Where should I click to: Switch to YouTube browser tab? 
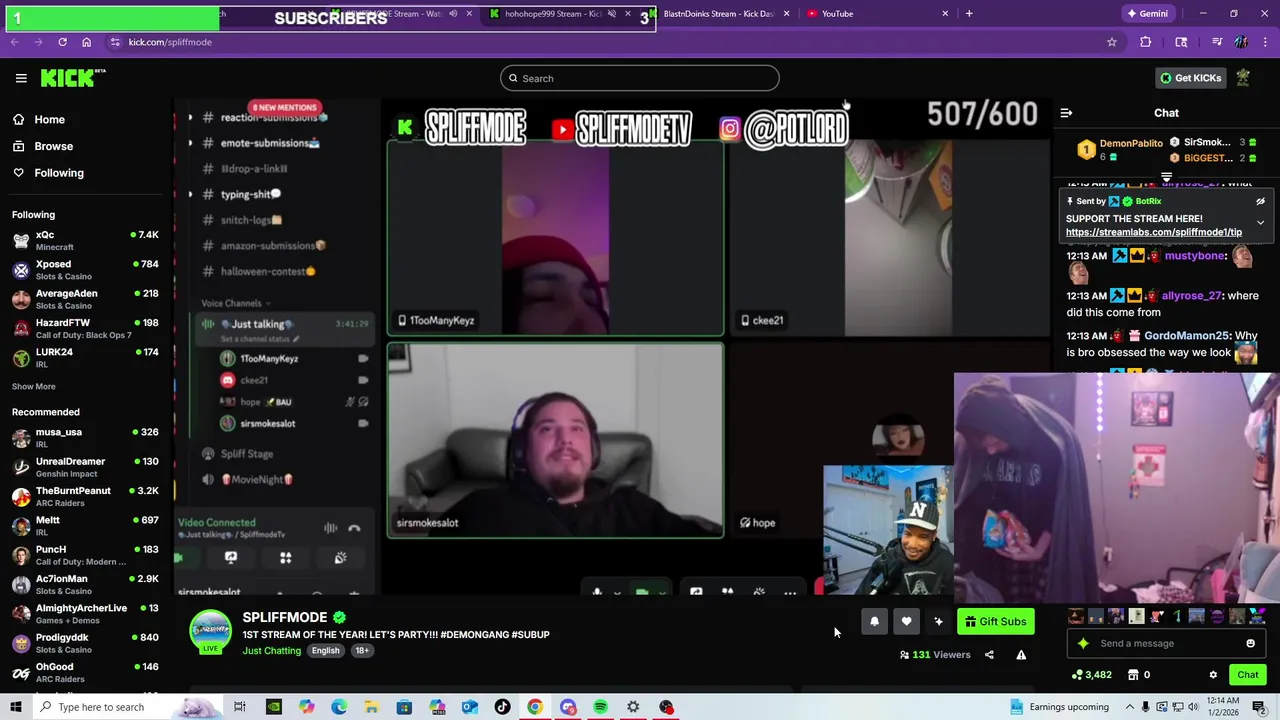[876, 14]
